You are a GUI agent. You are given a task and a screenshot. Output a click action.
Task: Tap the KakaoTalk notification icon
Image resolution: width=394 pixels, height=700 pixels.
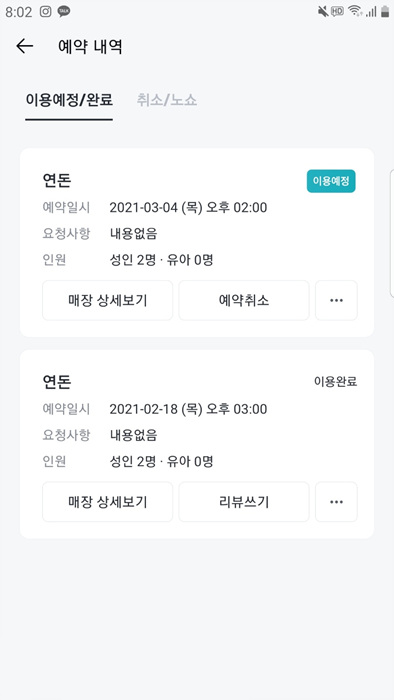[64, 12]
